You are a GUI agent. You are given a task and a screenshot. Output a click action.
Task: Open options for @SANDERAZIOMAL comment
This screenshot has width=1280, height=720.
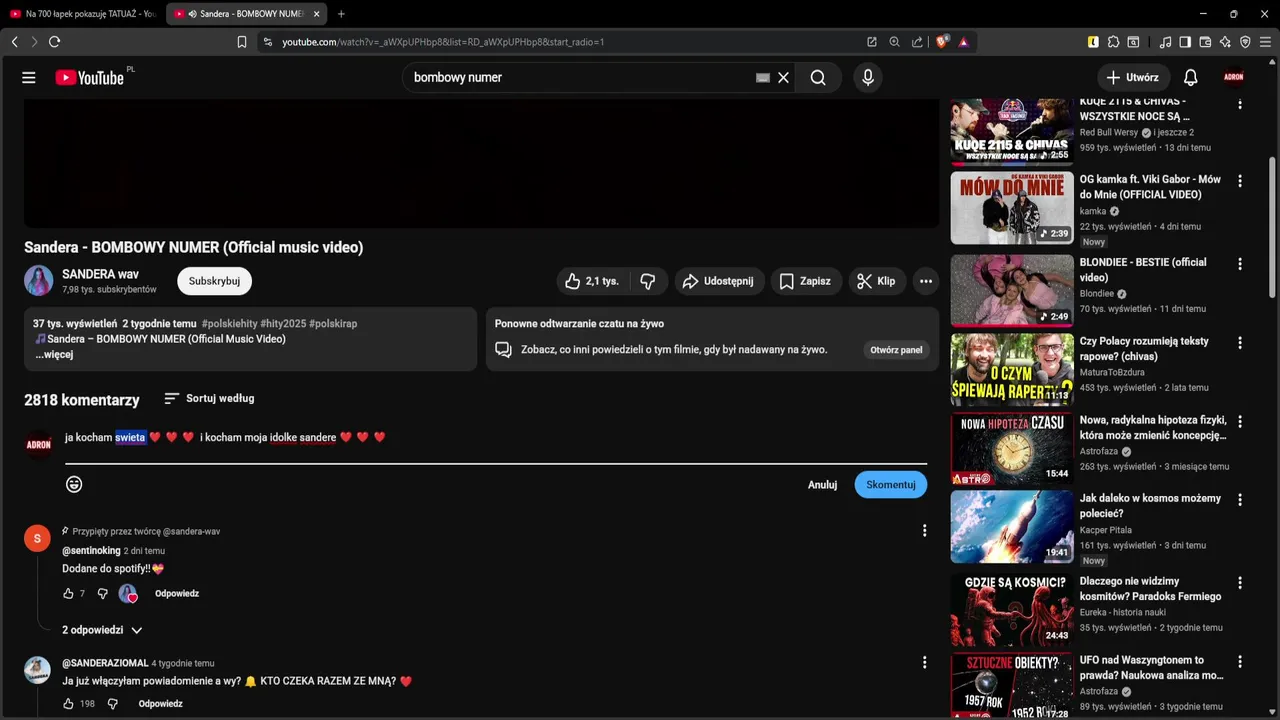click(924, 662)
